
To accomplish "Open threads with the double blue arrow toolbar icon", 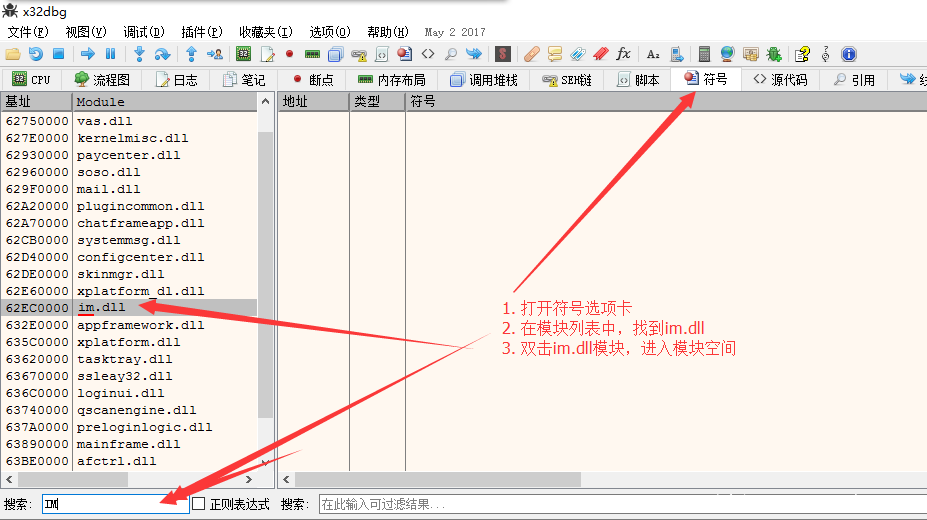I will [x=474, y=54].
